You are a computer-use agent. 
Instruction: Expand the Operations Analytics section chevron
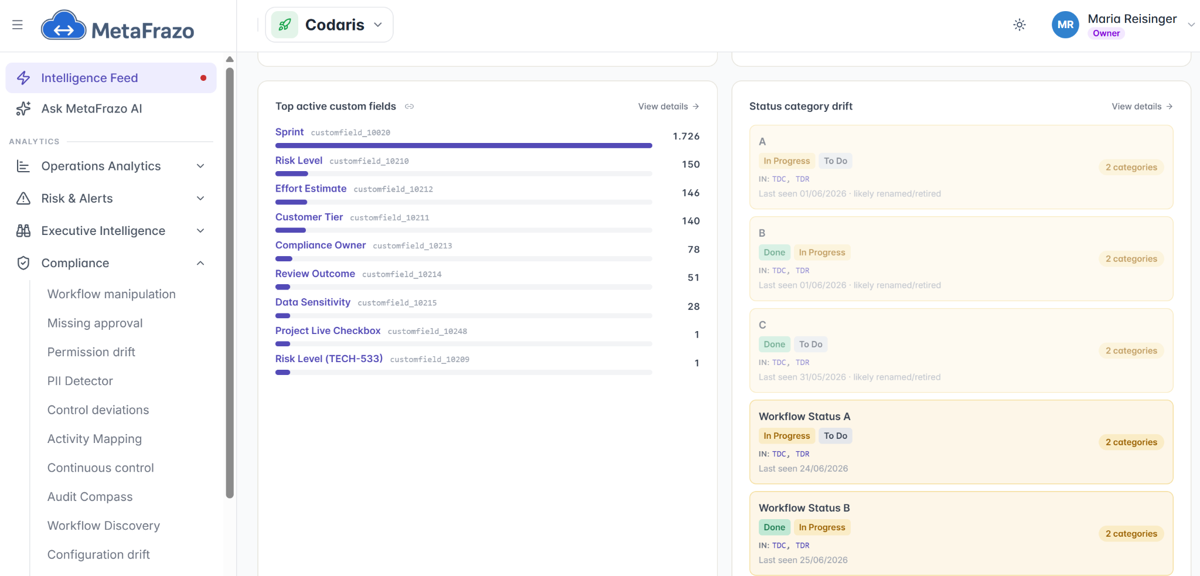(x=200, y=166)
